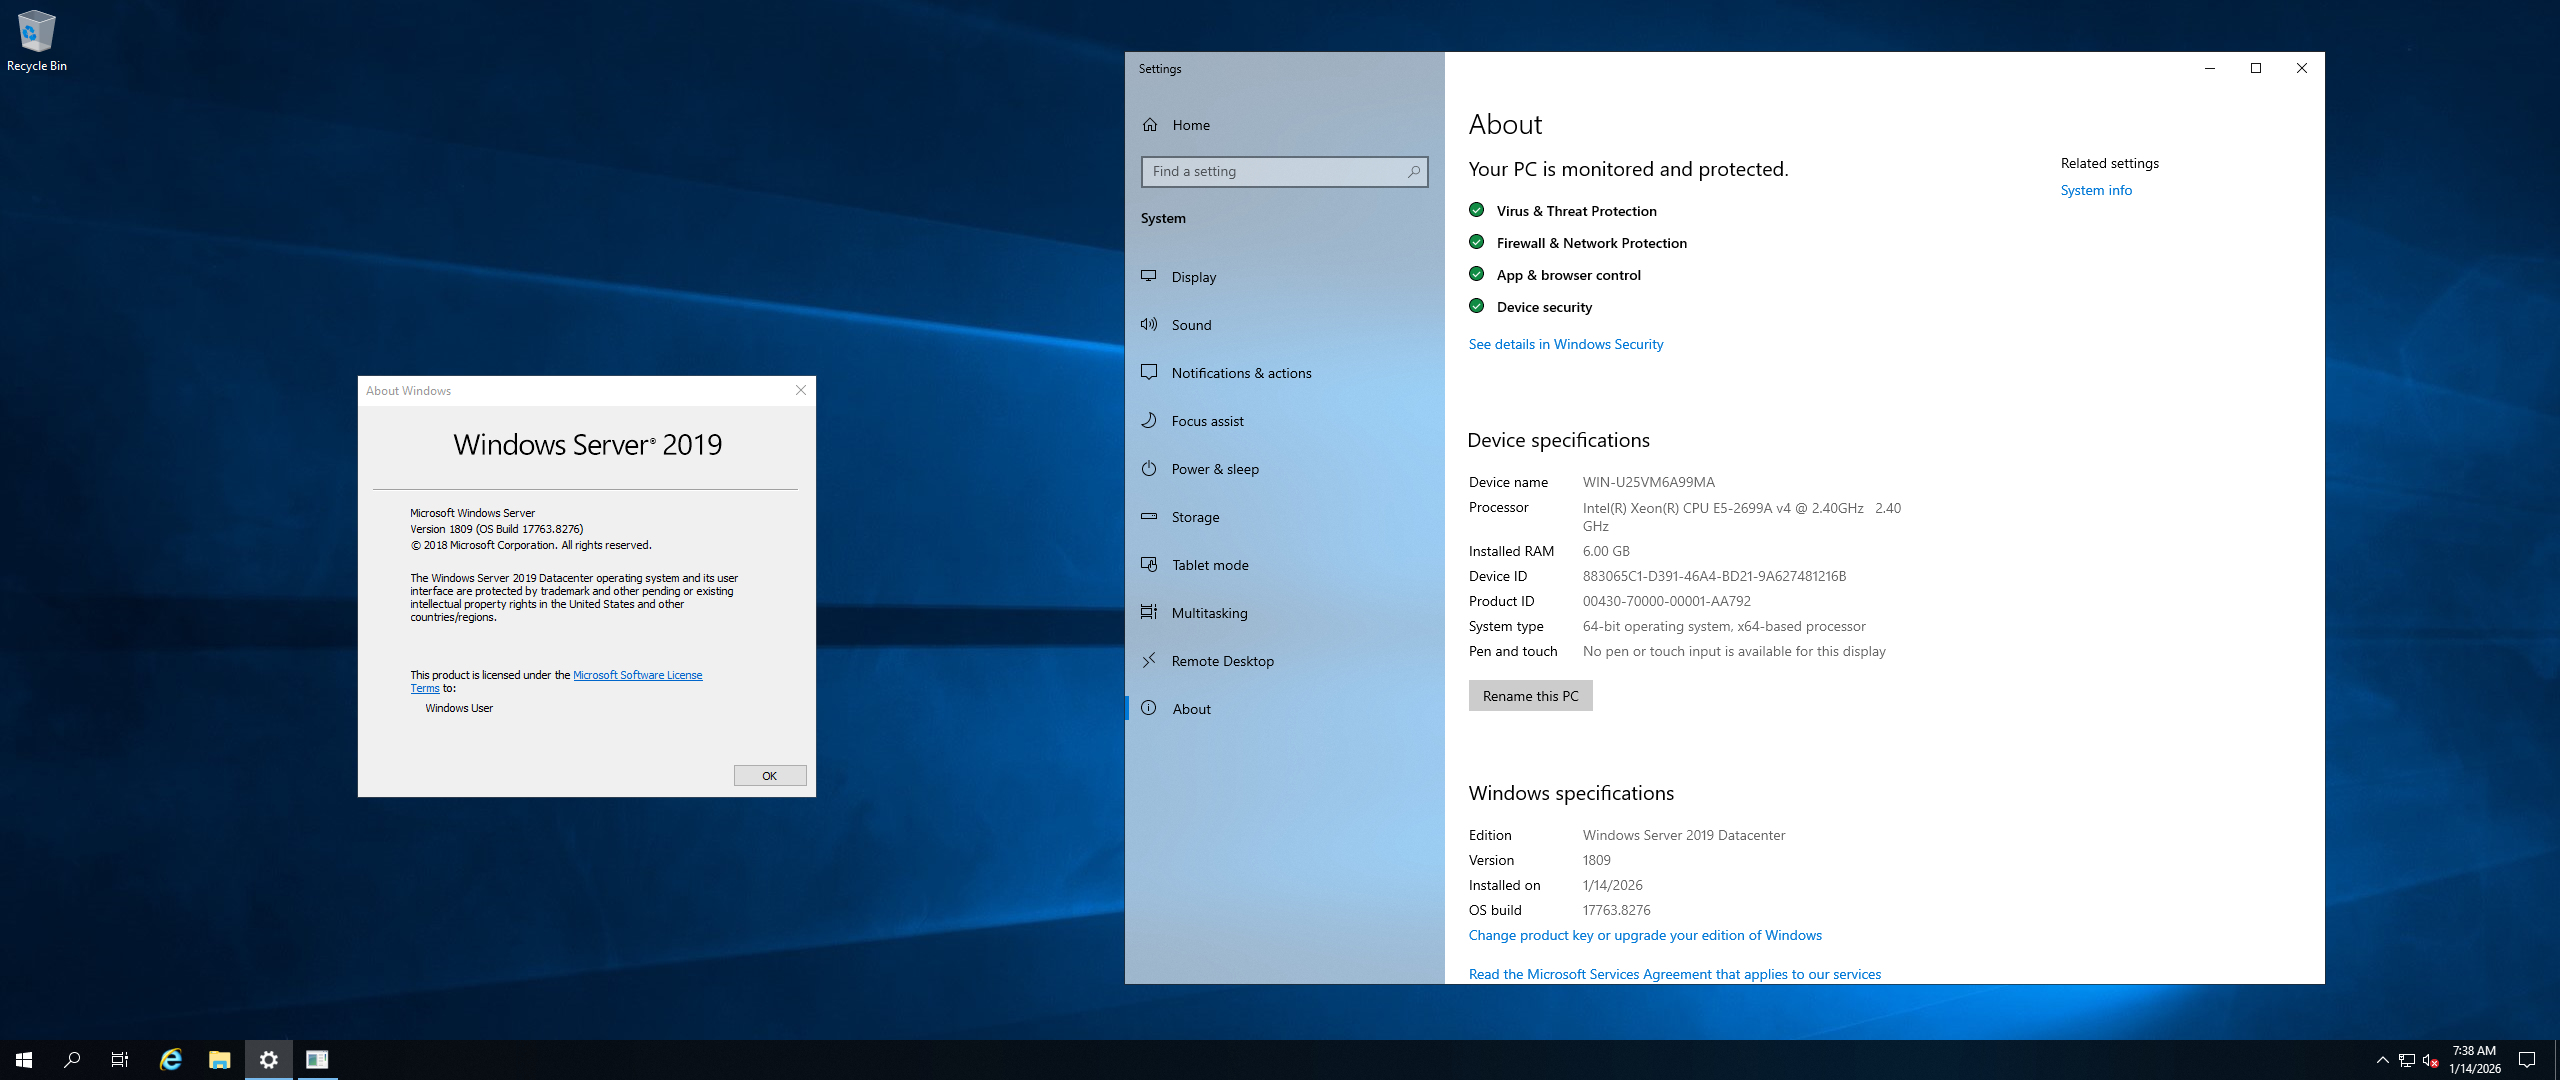Go to Storage settings
2560x1080 pixels.
1195,517
